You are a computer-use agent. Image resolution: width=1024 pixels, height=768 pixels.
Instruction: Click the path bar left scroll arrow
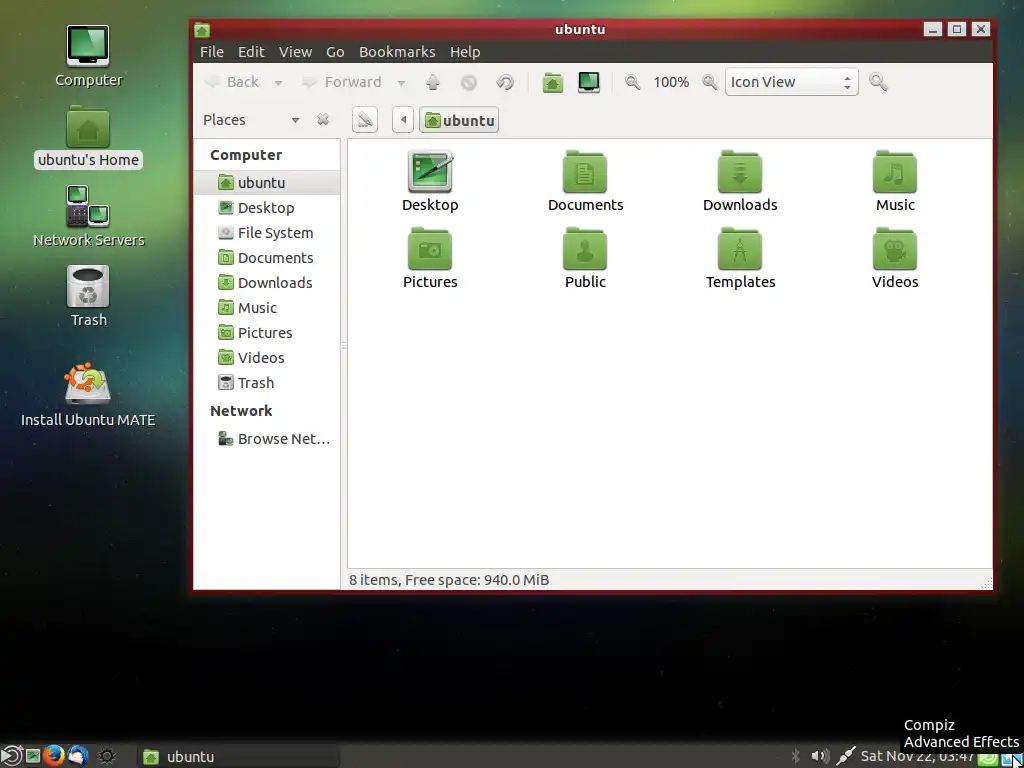coord(403,120)
